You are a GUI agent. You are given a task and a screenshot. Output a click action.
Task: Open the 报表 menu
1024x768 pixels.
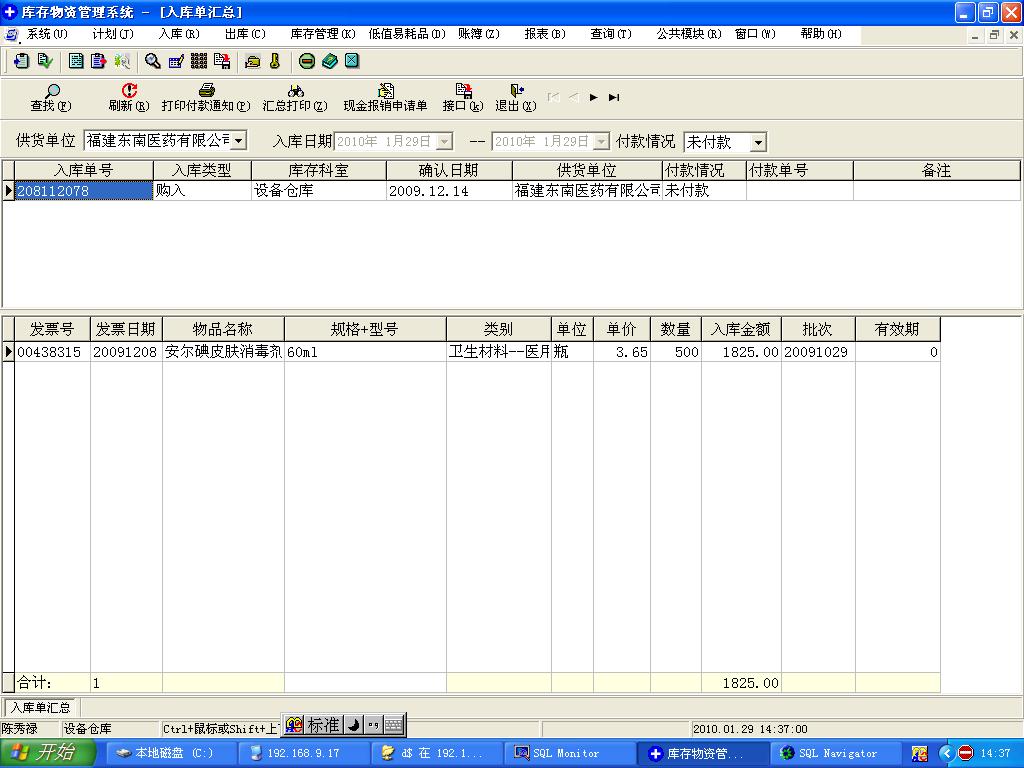coord(544,34)
